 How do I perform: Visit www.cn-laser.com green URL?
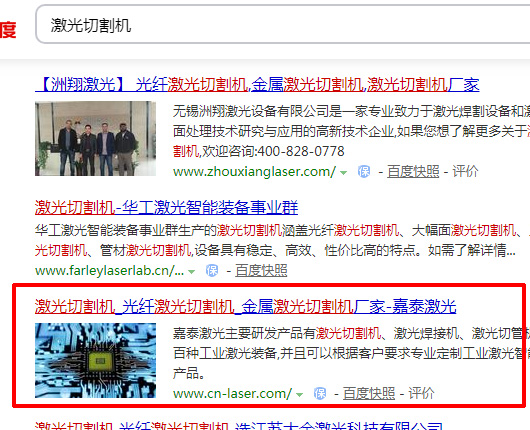click(233, 393)
